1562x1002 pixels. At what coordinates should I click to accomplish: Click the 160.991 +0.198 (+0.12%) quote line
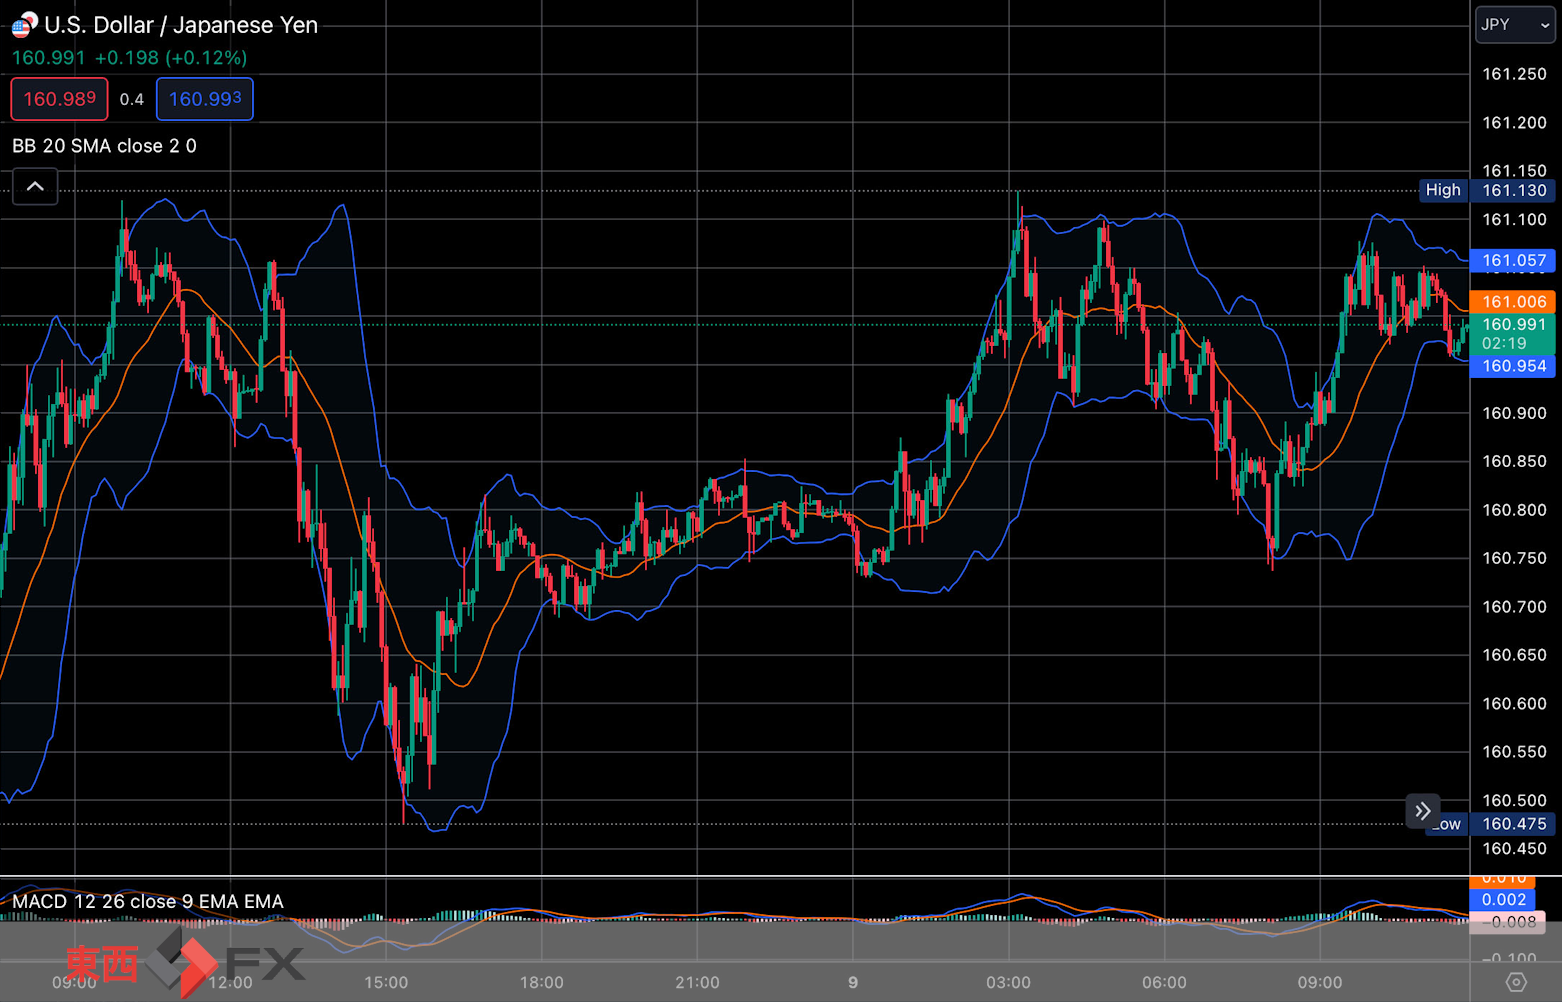click(129, 58)
